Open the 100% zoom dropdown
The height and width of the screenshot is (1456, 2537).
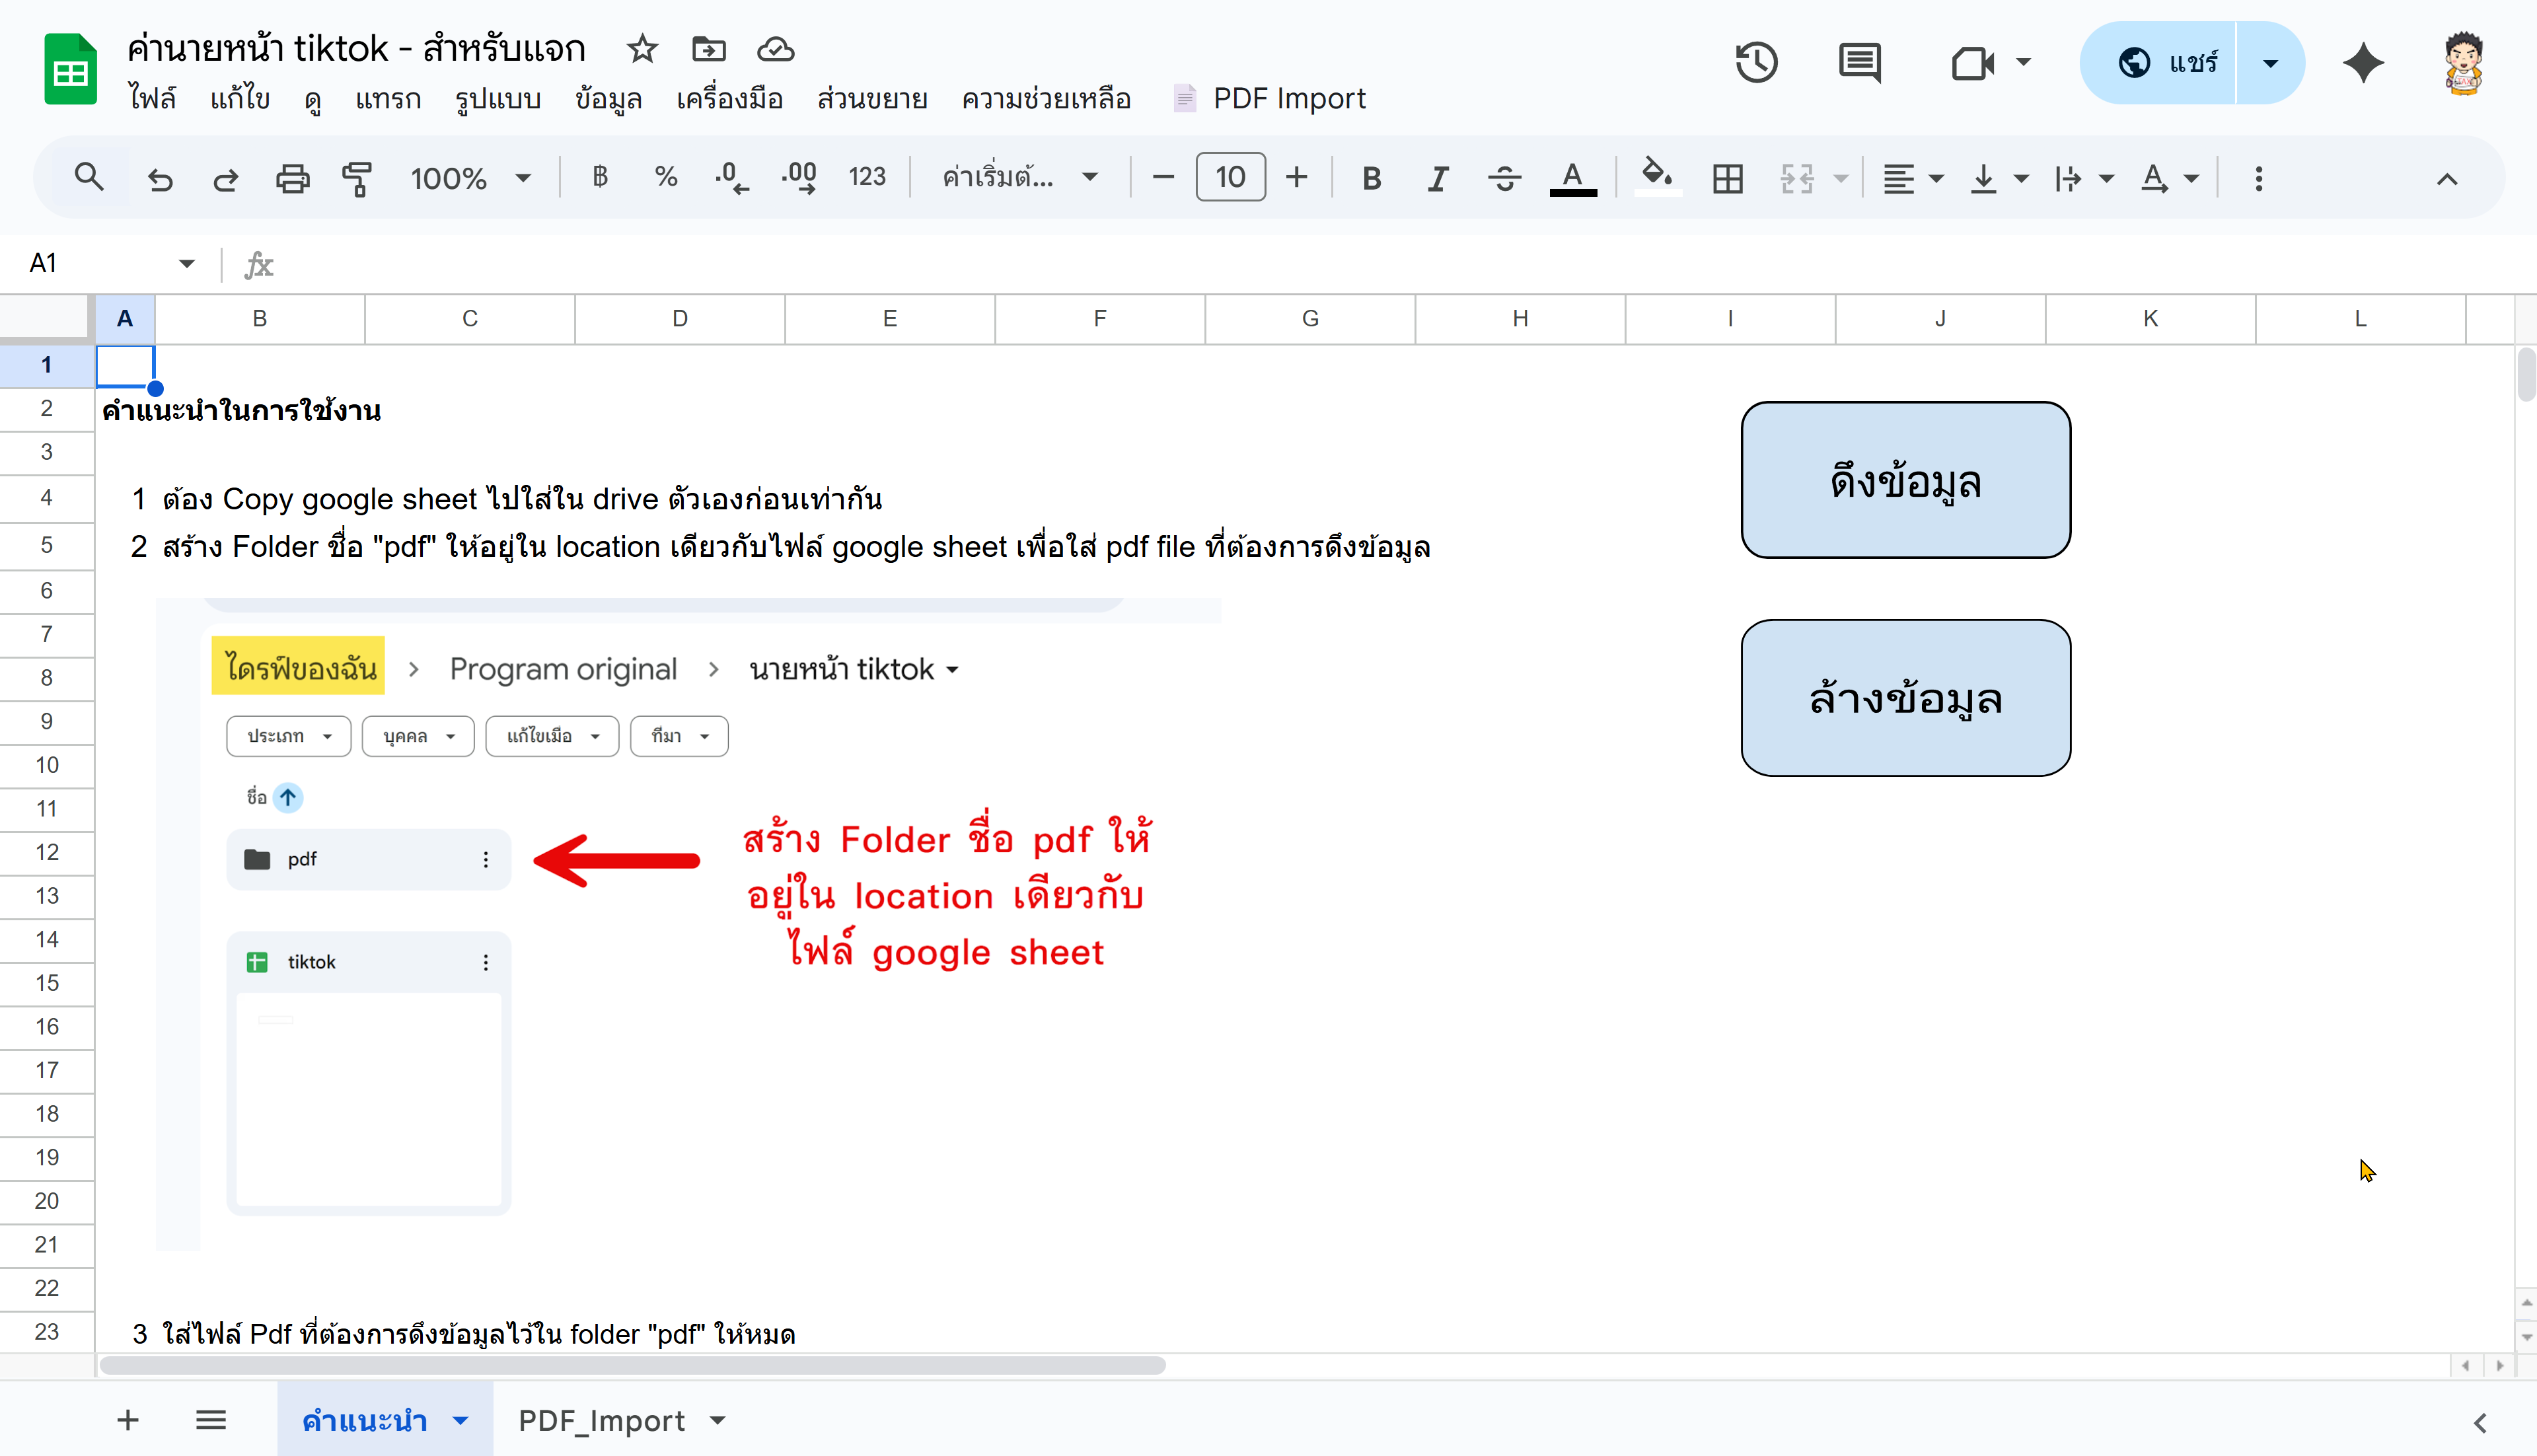pos(470,179)
